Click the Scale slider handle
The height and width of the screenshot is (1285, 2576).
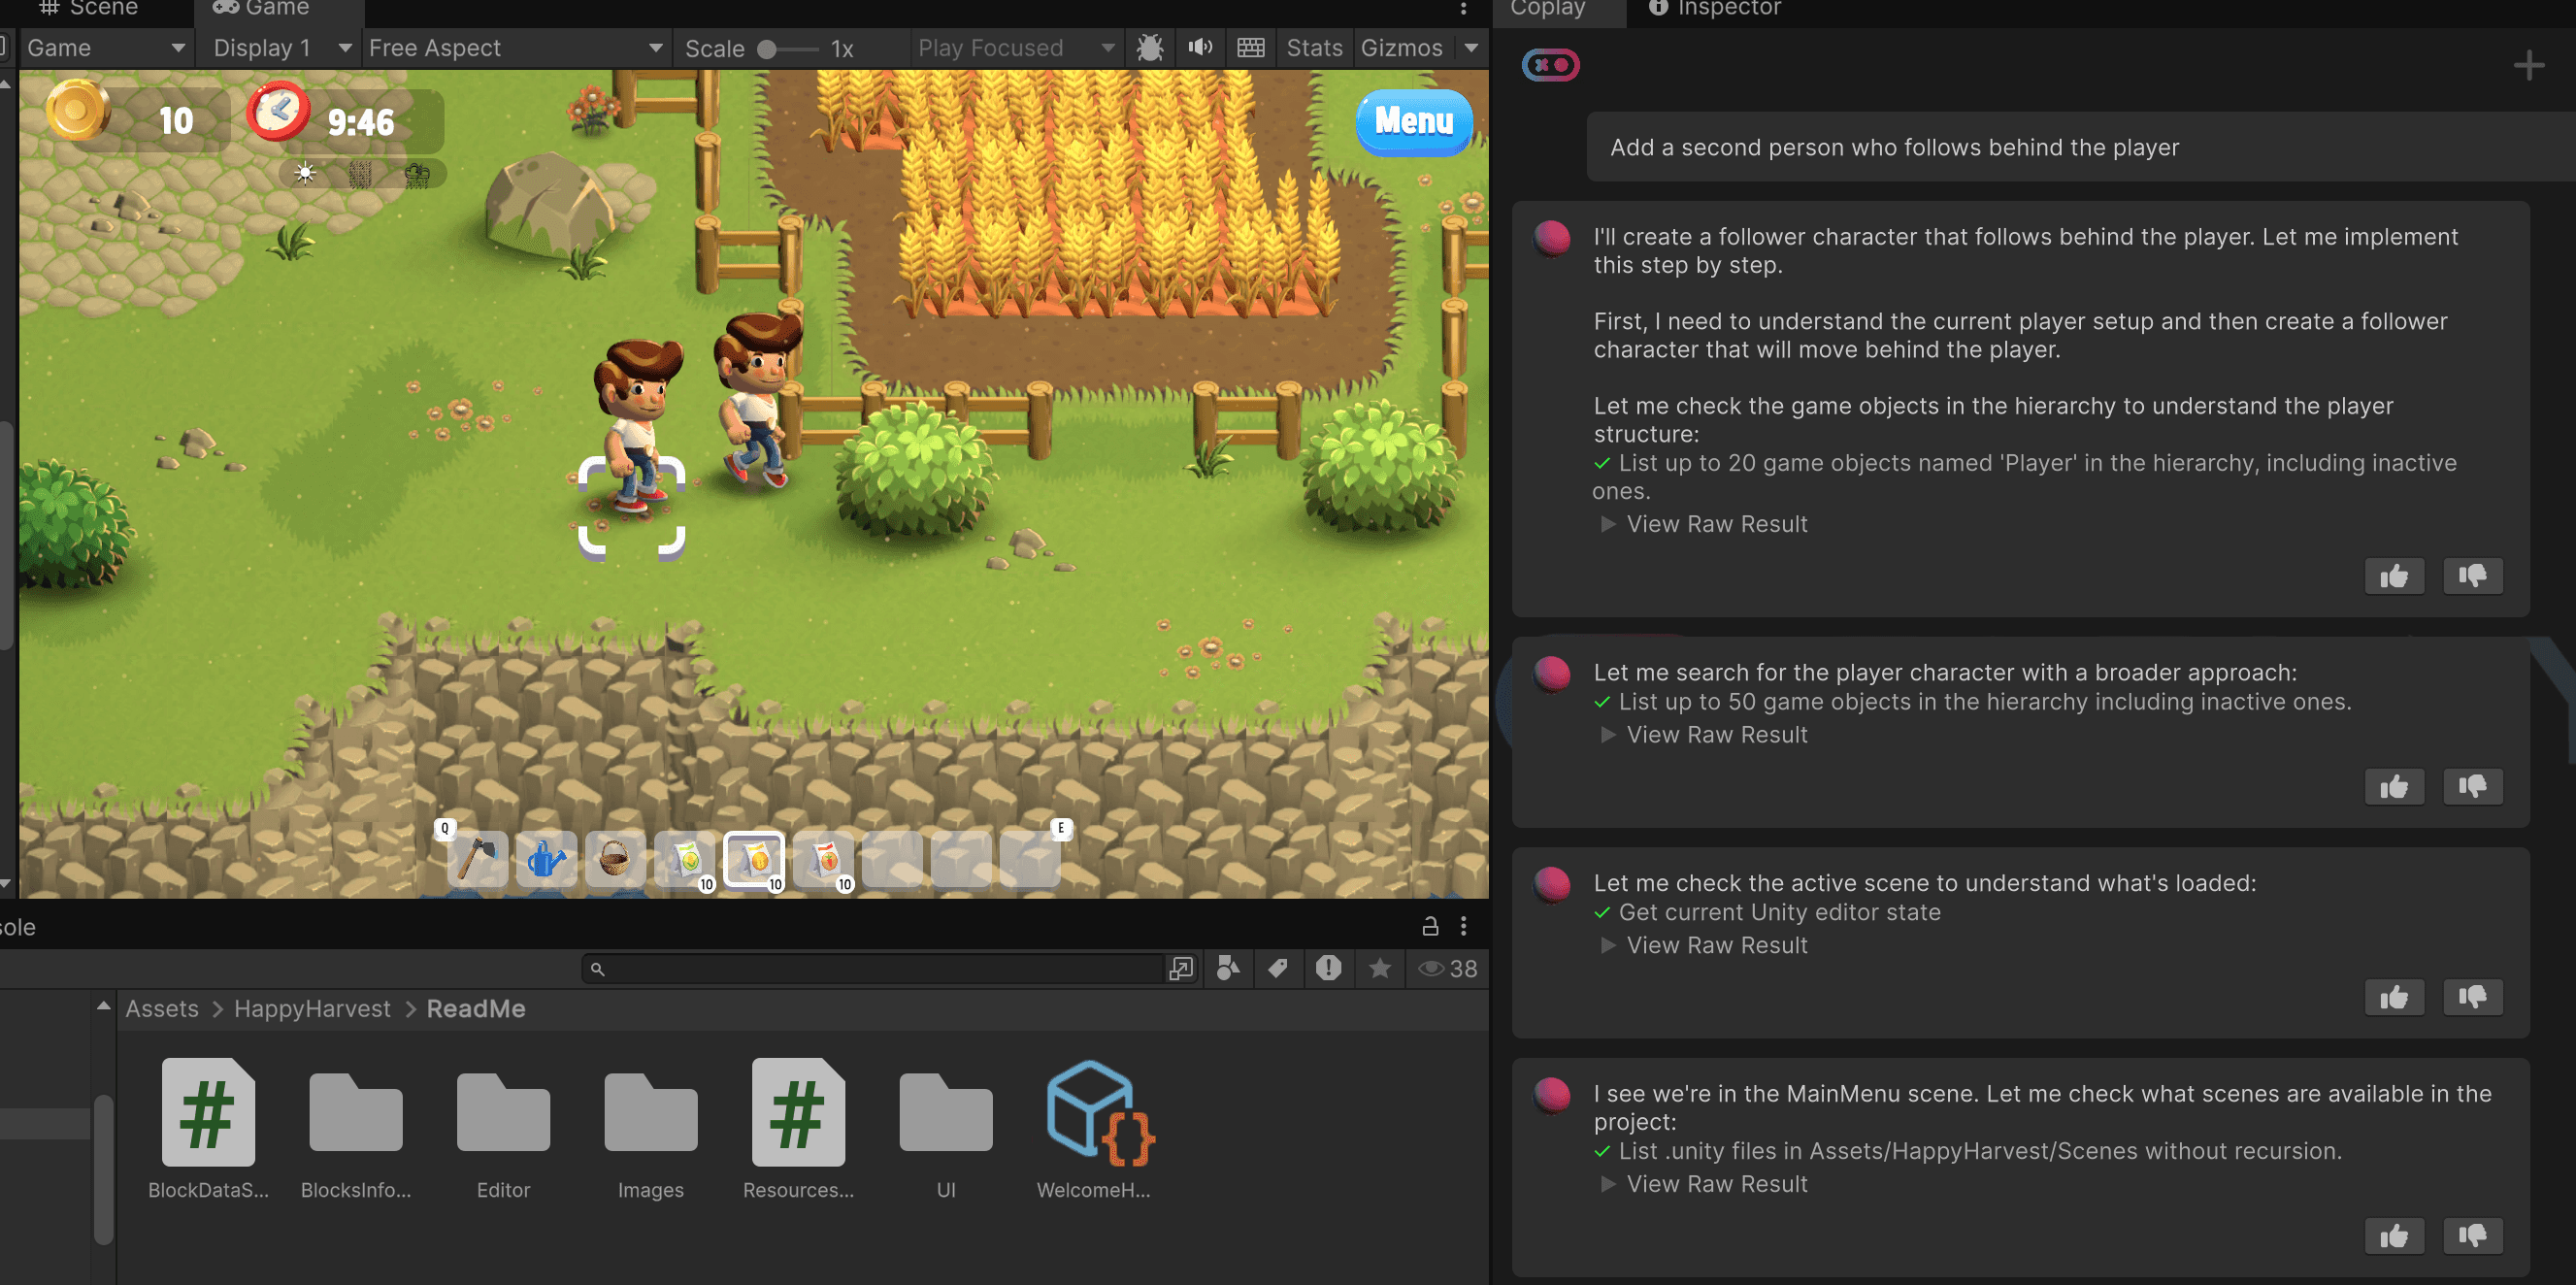767,49
